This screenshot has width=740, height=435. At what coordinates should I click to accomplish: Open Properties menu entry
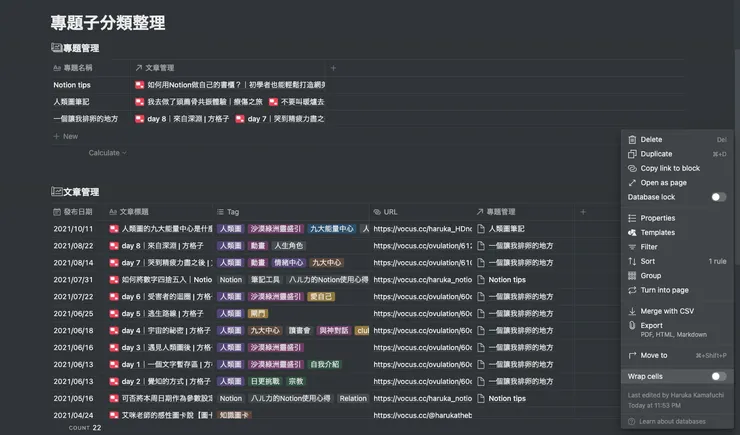click(677, 218)
